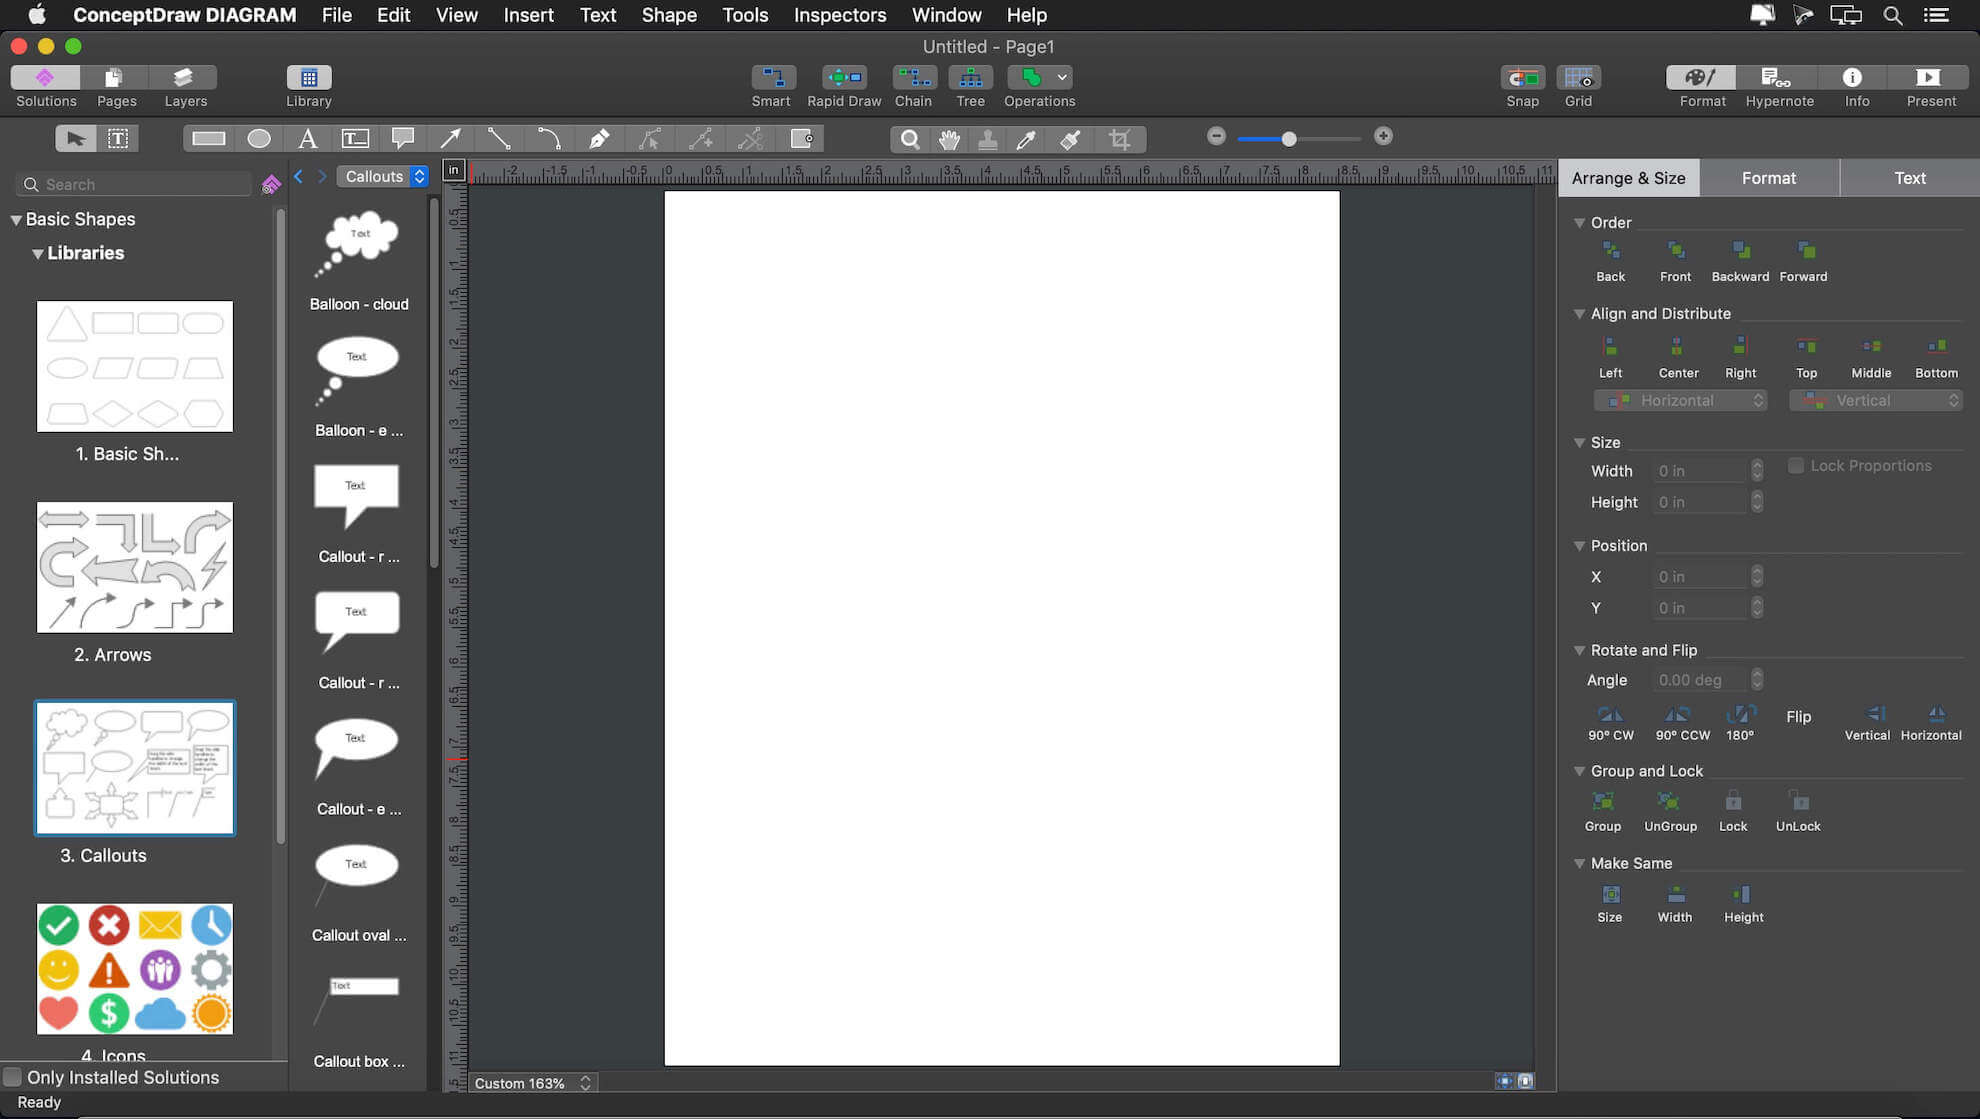Click the Chain connection icon
The height and width of the screenshot is (1119, 1980).
tap(912, 78)
